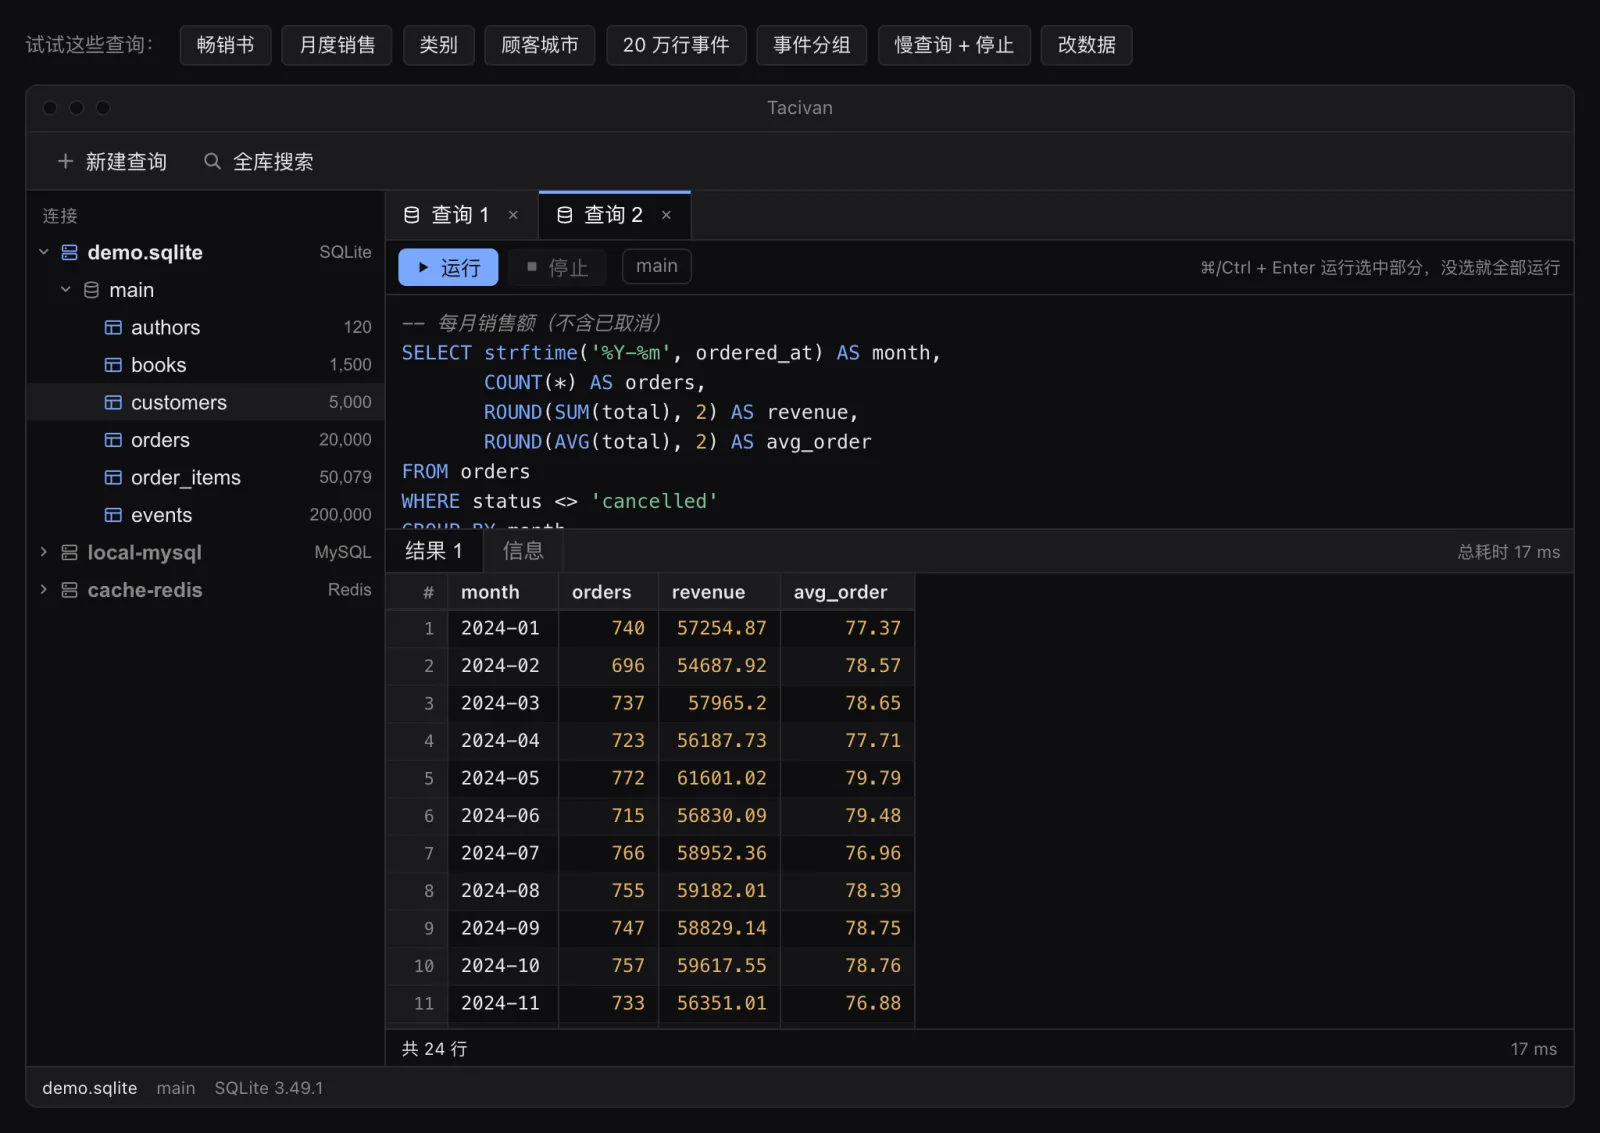Image resolution: width=1600 pixels, height=1133 pixels.
Task: Click the demo.sqlite database icon
Action: (69, 252)
